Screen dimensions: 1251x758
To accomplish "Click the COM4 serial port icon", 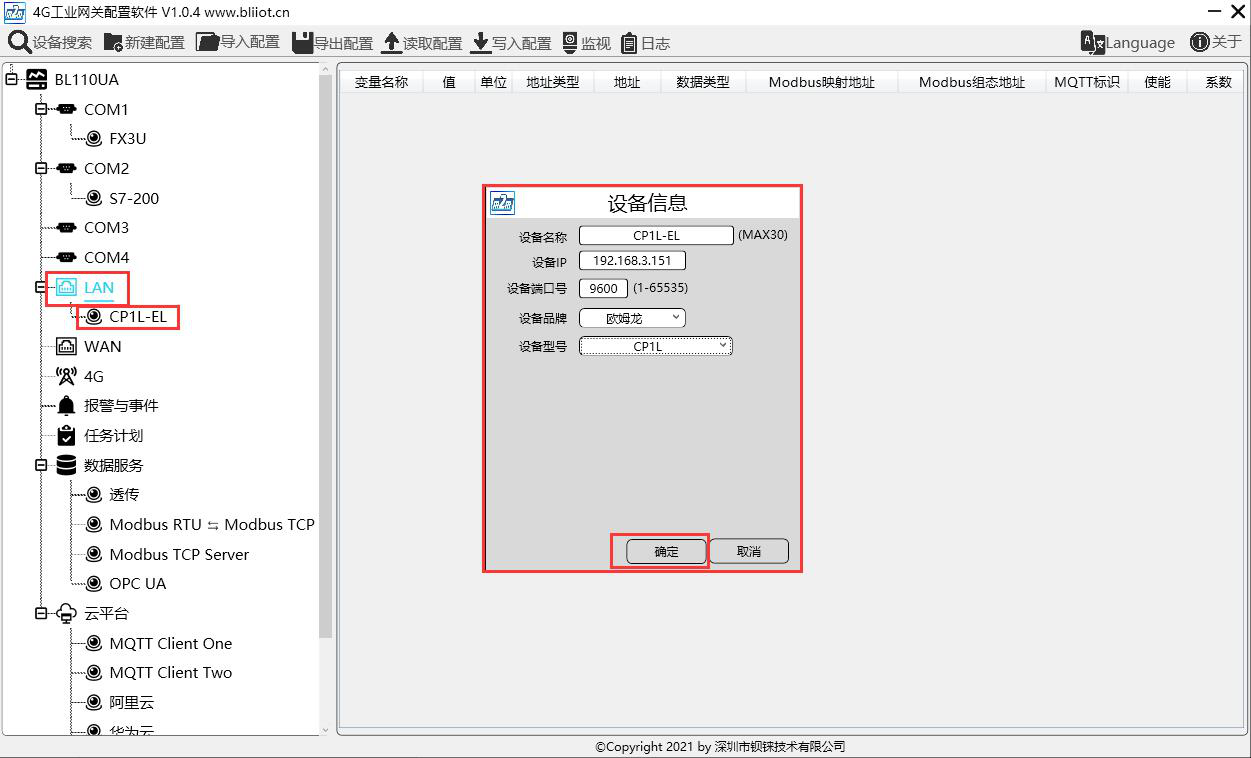I will pos(66,257).
